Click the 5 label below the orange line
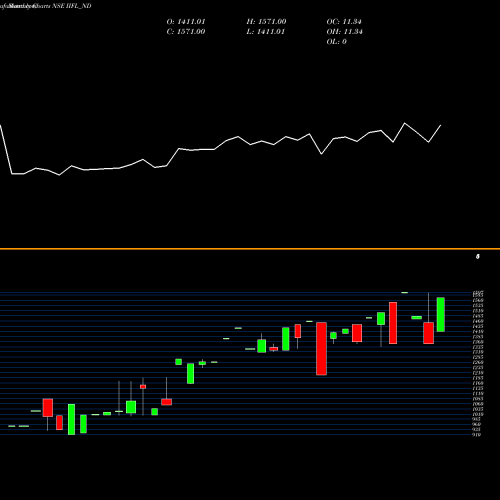This screenshot has height=500, width=500. click(x=478, y=257)
